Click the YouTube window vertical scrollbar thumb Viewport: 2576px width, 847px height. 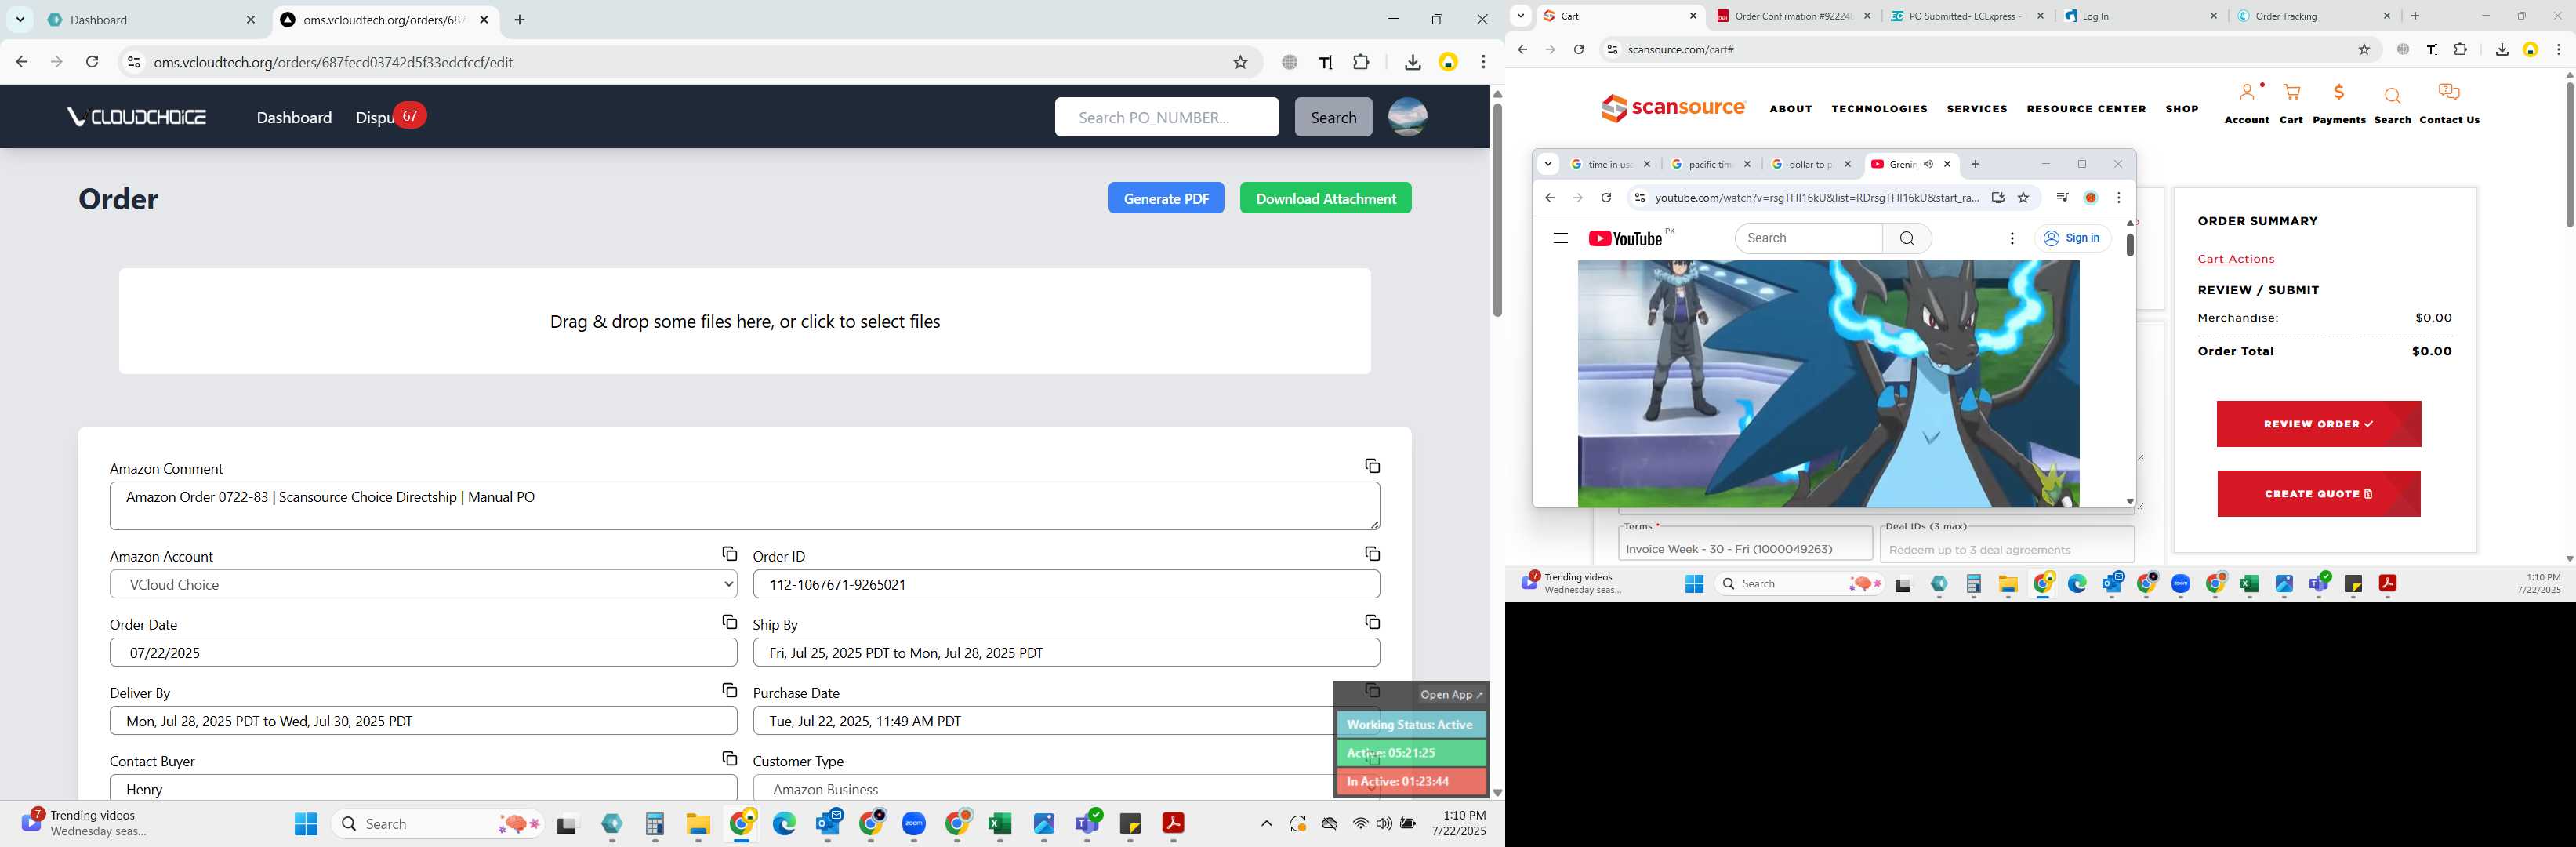pyautogui.click(x=2130, y=245)
